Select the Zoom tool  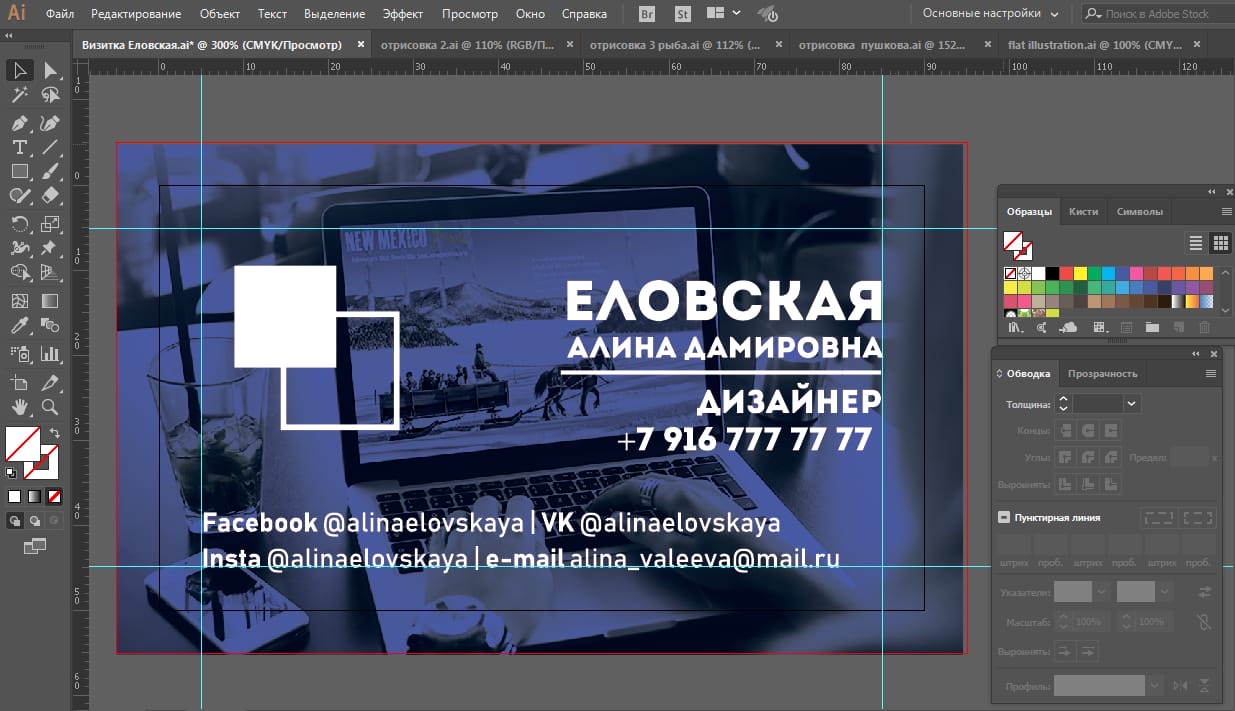point(50,407)
